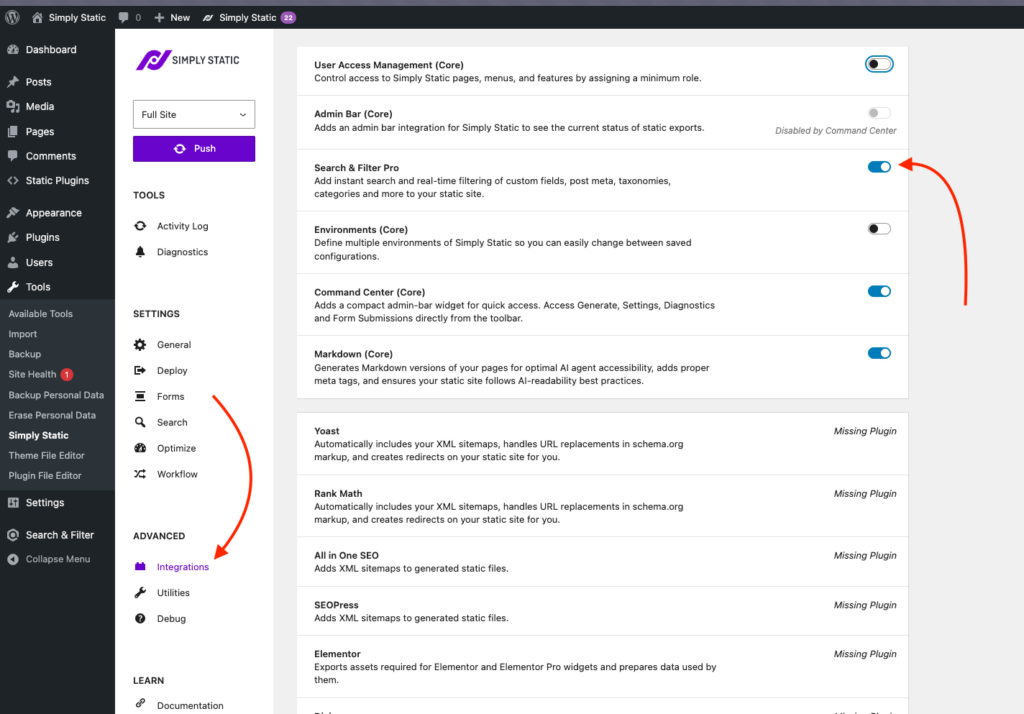Disable the Command Center (Core) integration

click(x=878, y=291)
